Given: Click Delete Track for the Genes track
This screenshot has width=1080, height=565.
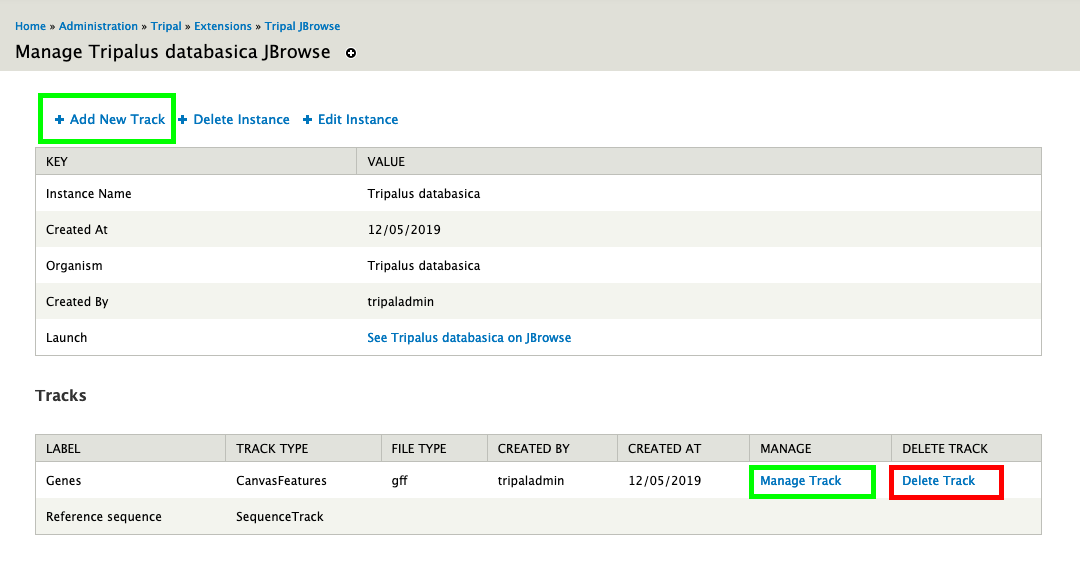Looking at the screenshot, I should click(x=938, y=481).
